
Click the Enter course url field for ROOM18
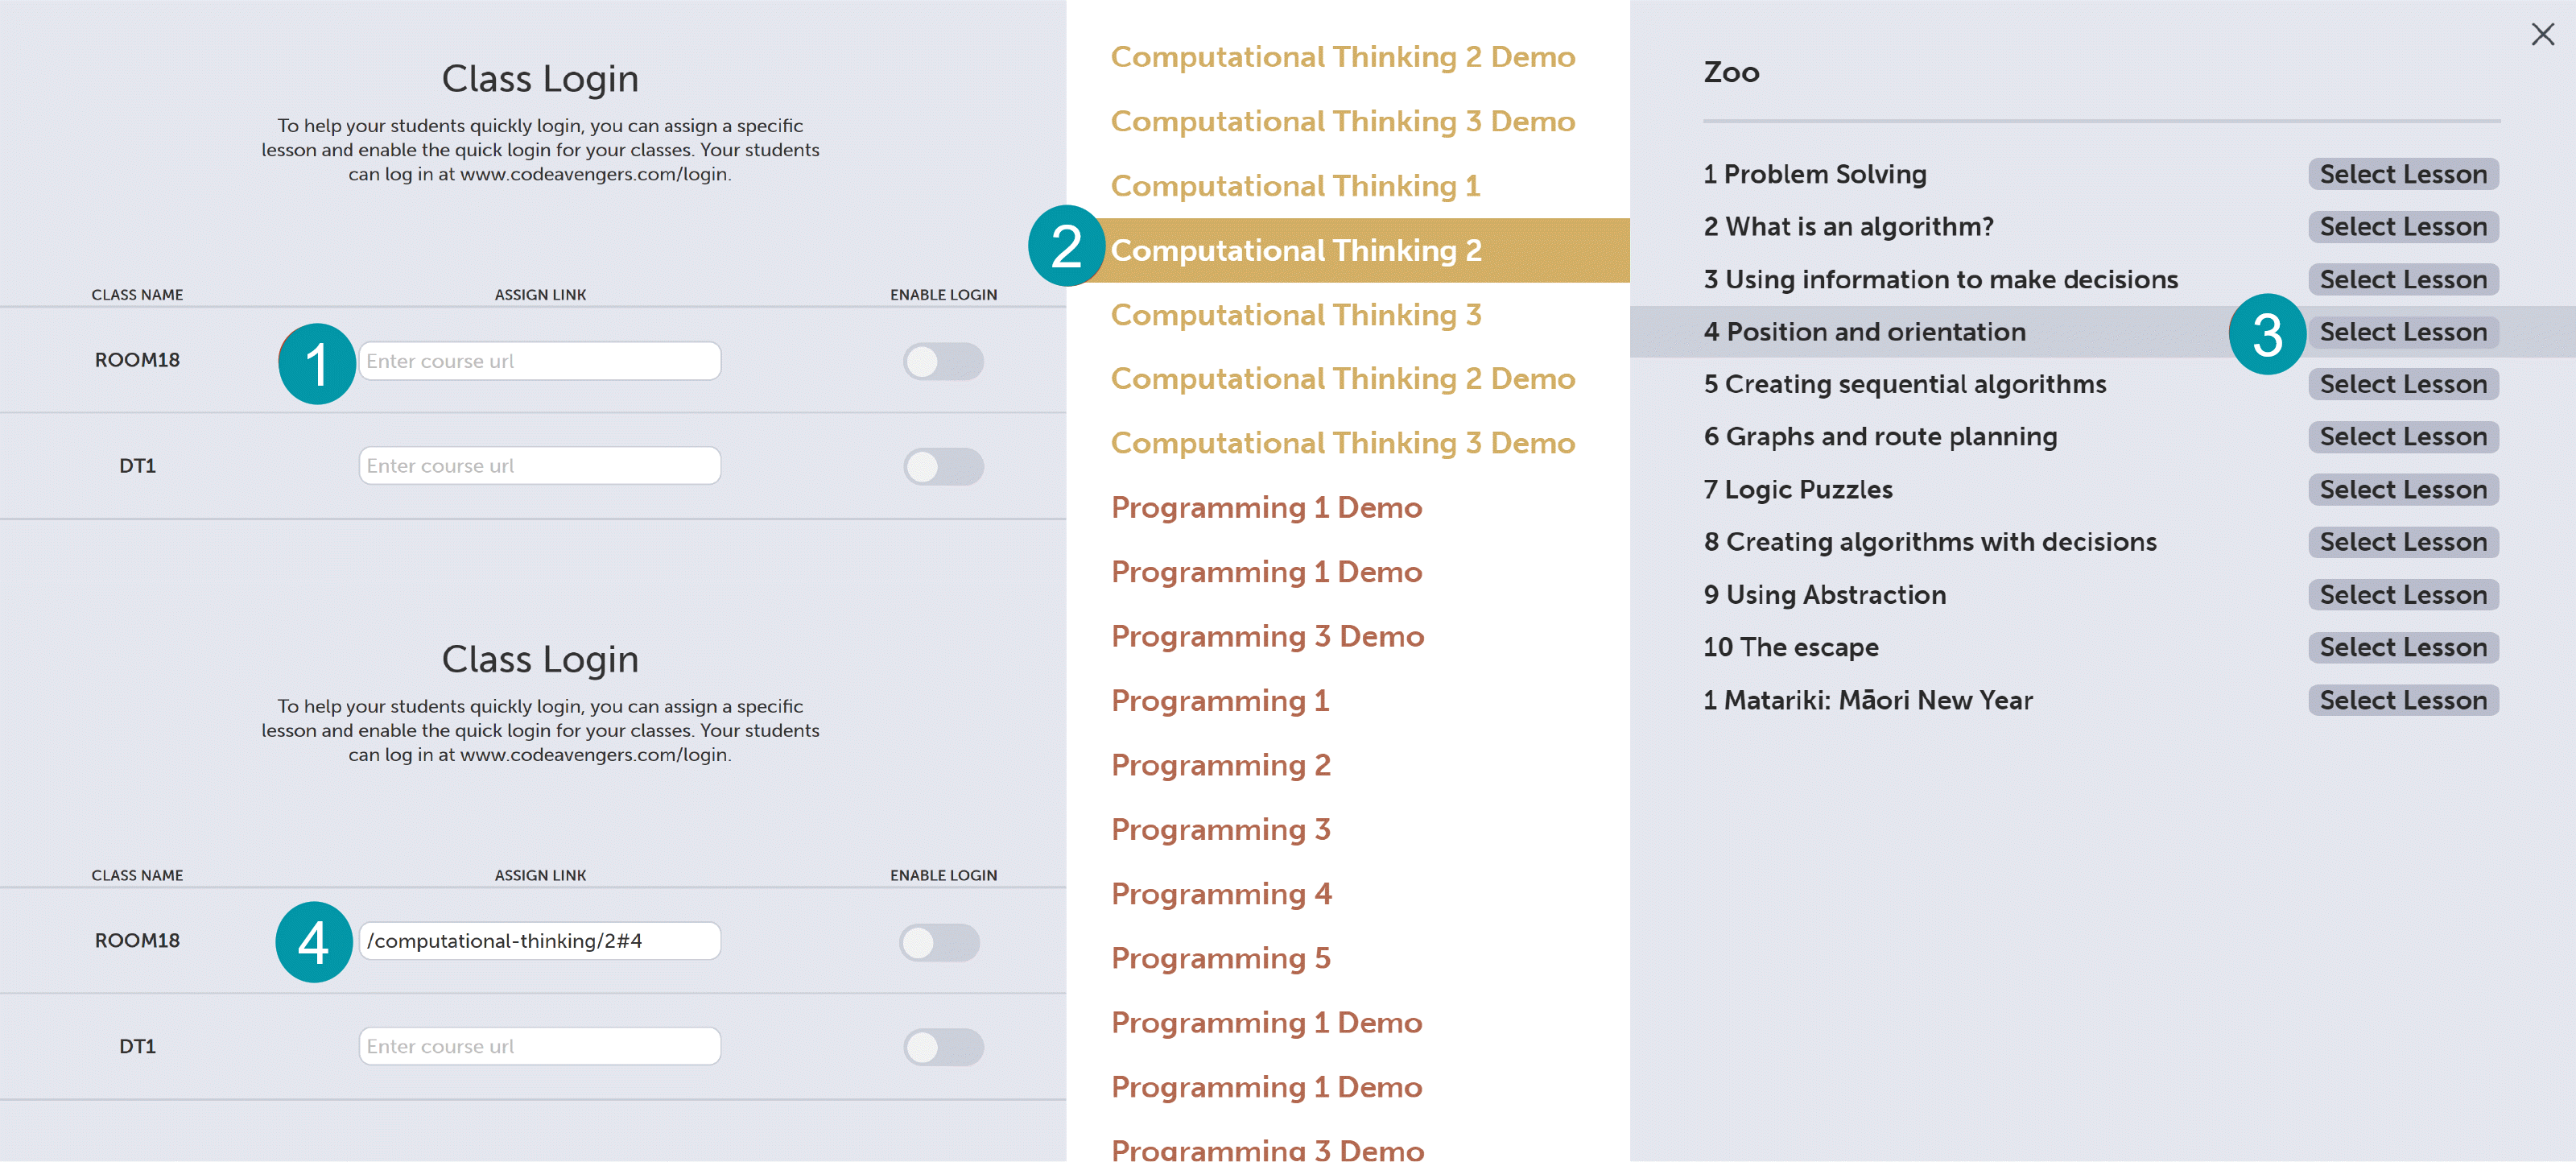(x=539, y=361)
